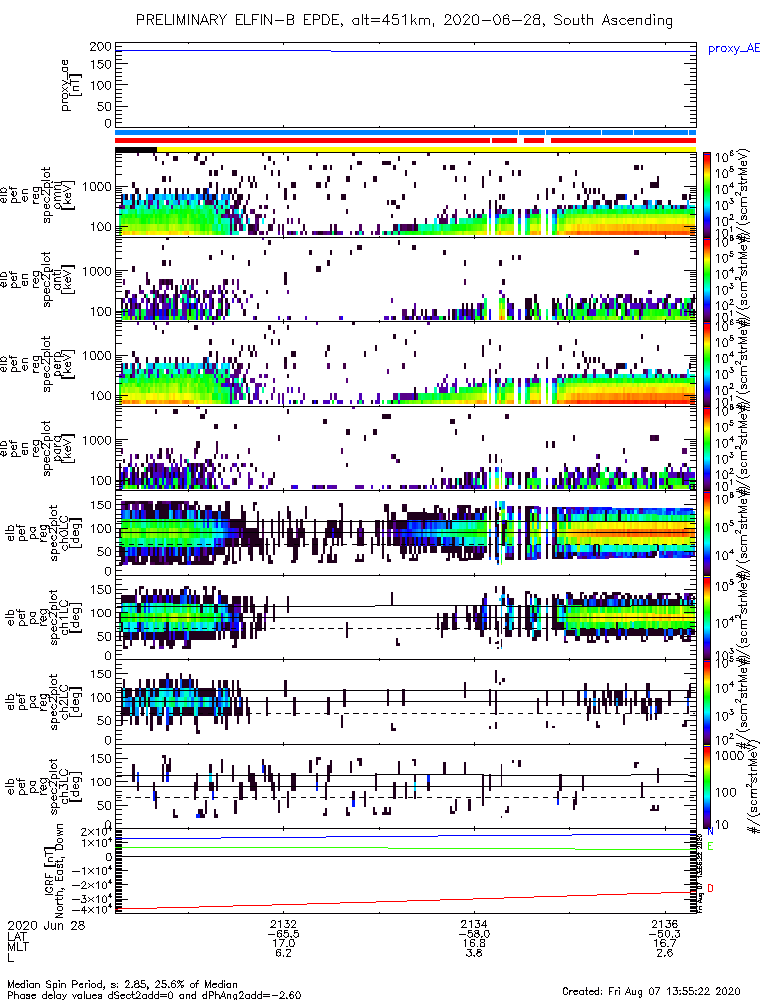Click L-shell value 6.2
This screenshot has width=775, height=1000.
coord(284,953)
